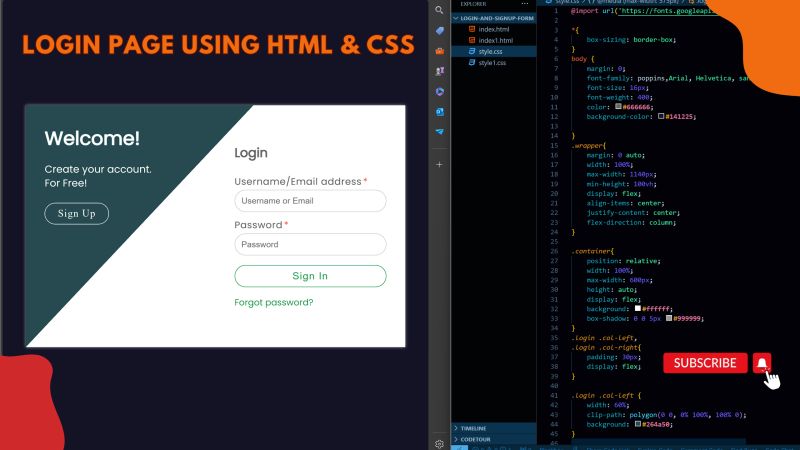
Task: Open the blue Outlook-style icon in activity bar
Action: pos(439,112)
